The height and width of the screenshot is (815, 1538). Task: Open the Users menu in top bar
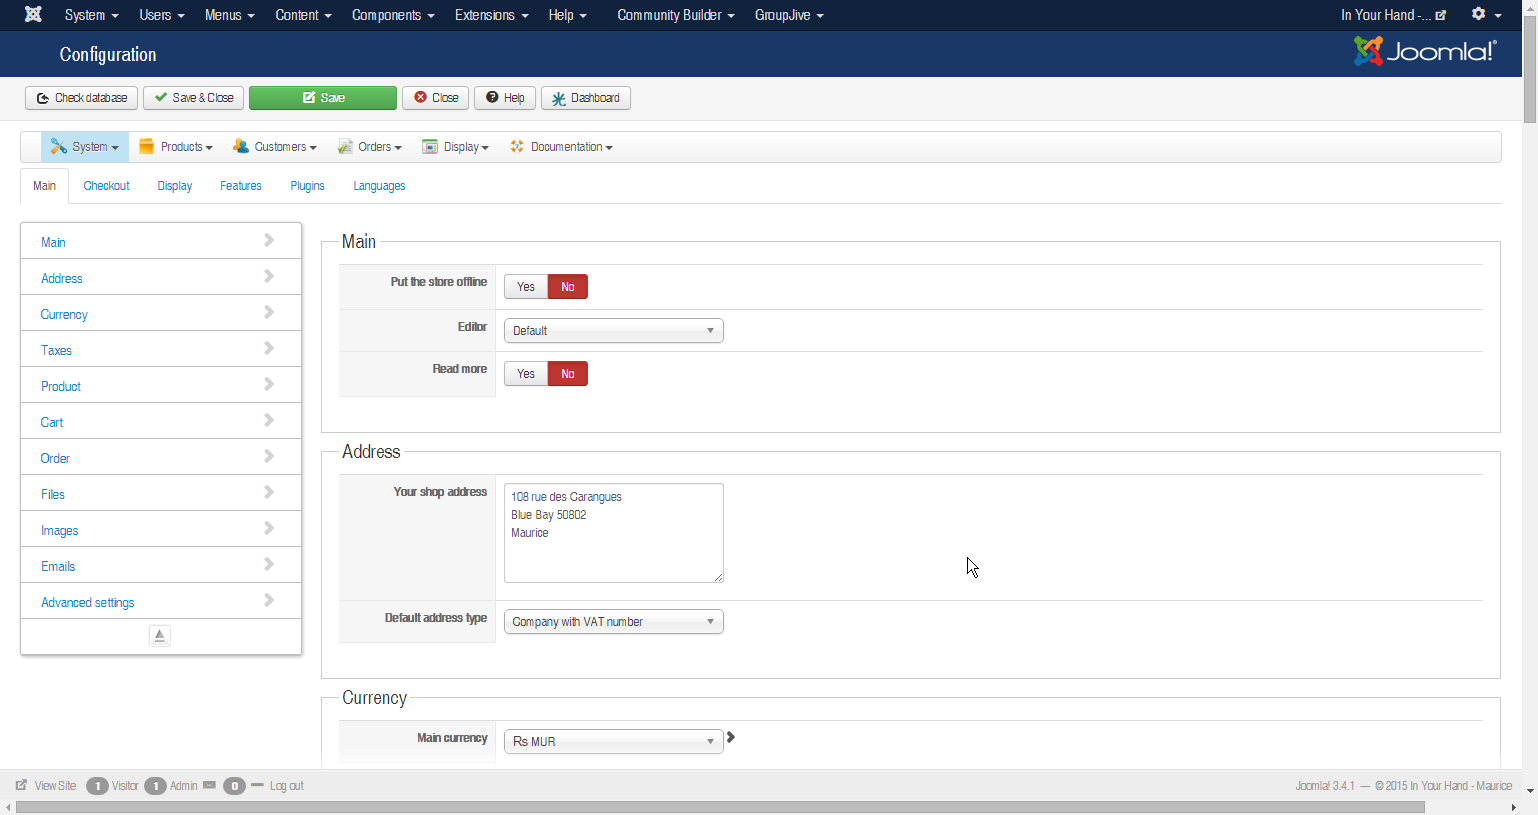(x=162, y=15)
